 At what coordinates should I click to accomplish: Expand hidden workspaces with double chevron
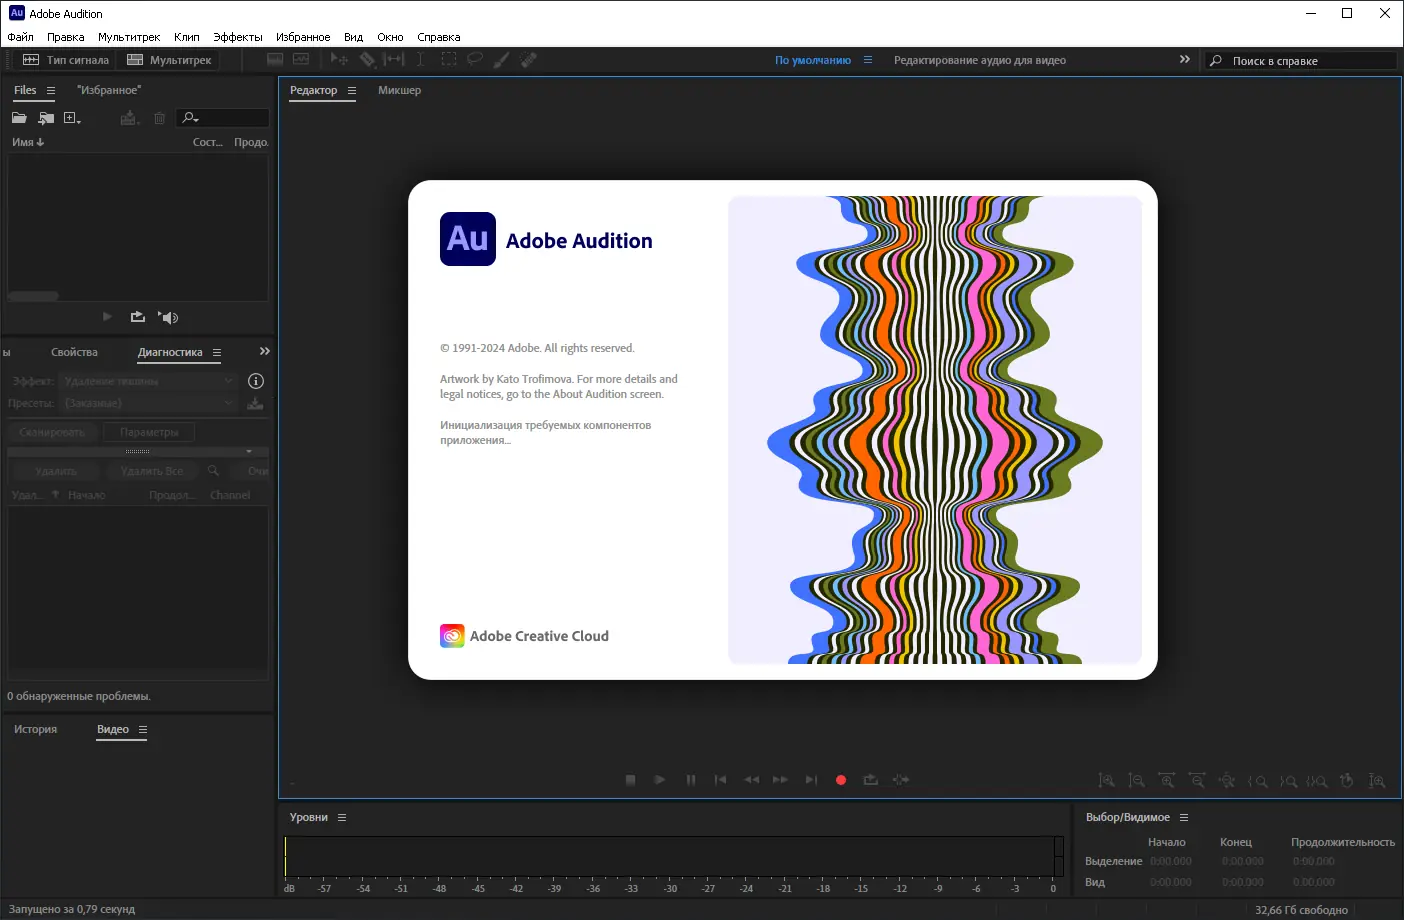click(x=1184, y=60)
